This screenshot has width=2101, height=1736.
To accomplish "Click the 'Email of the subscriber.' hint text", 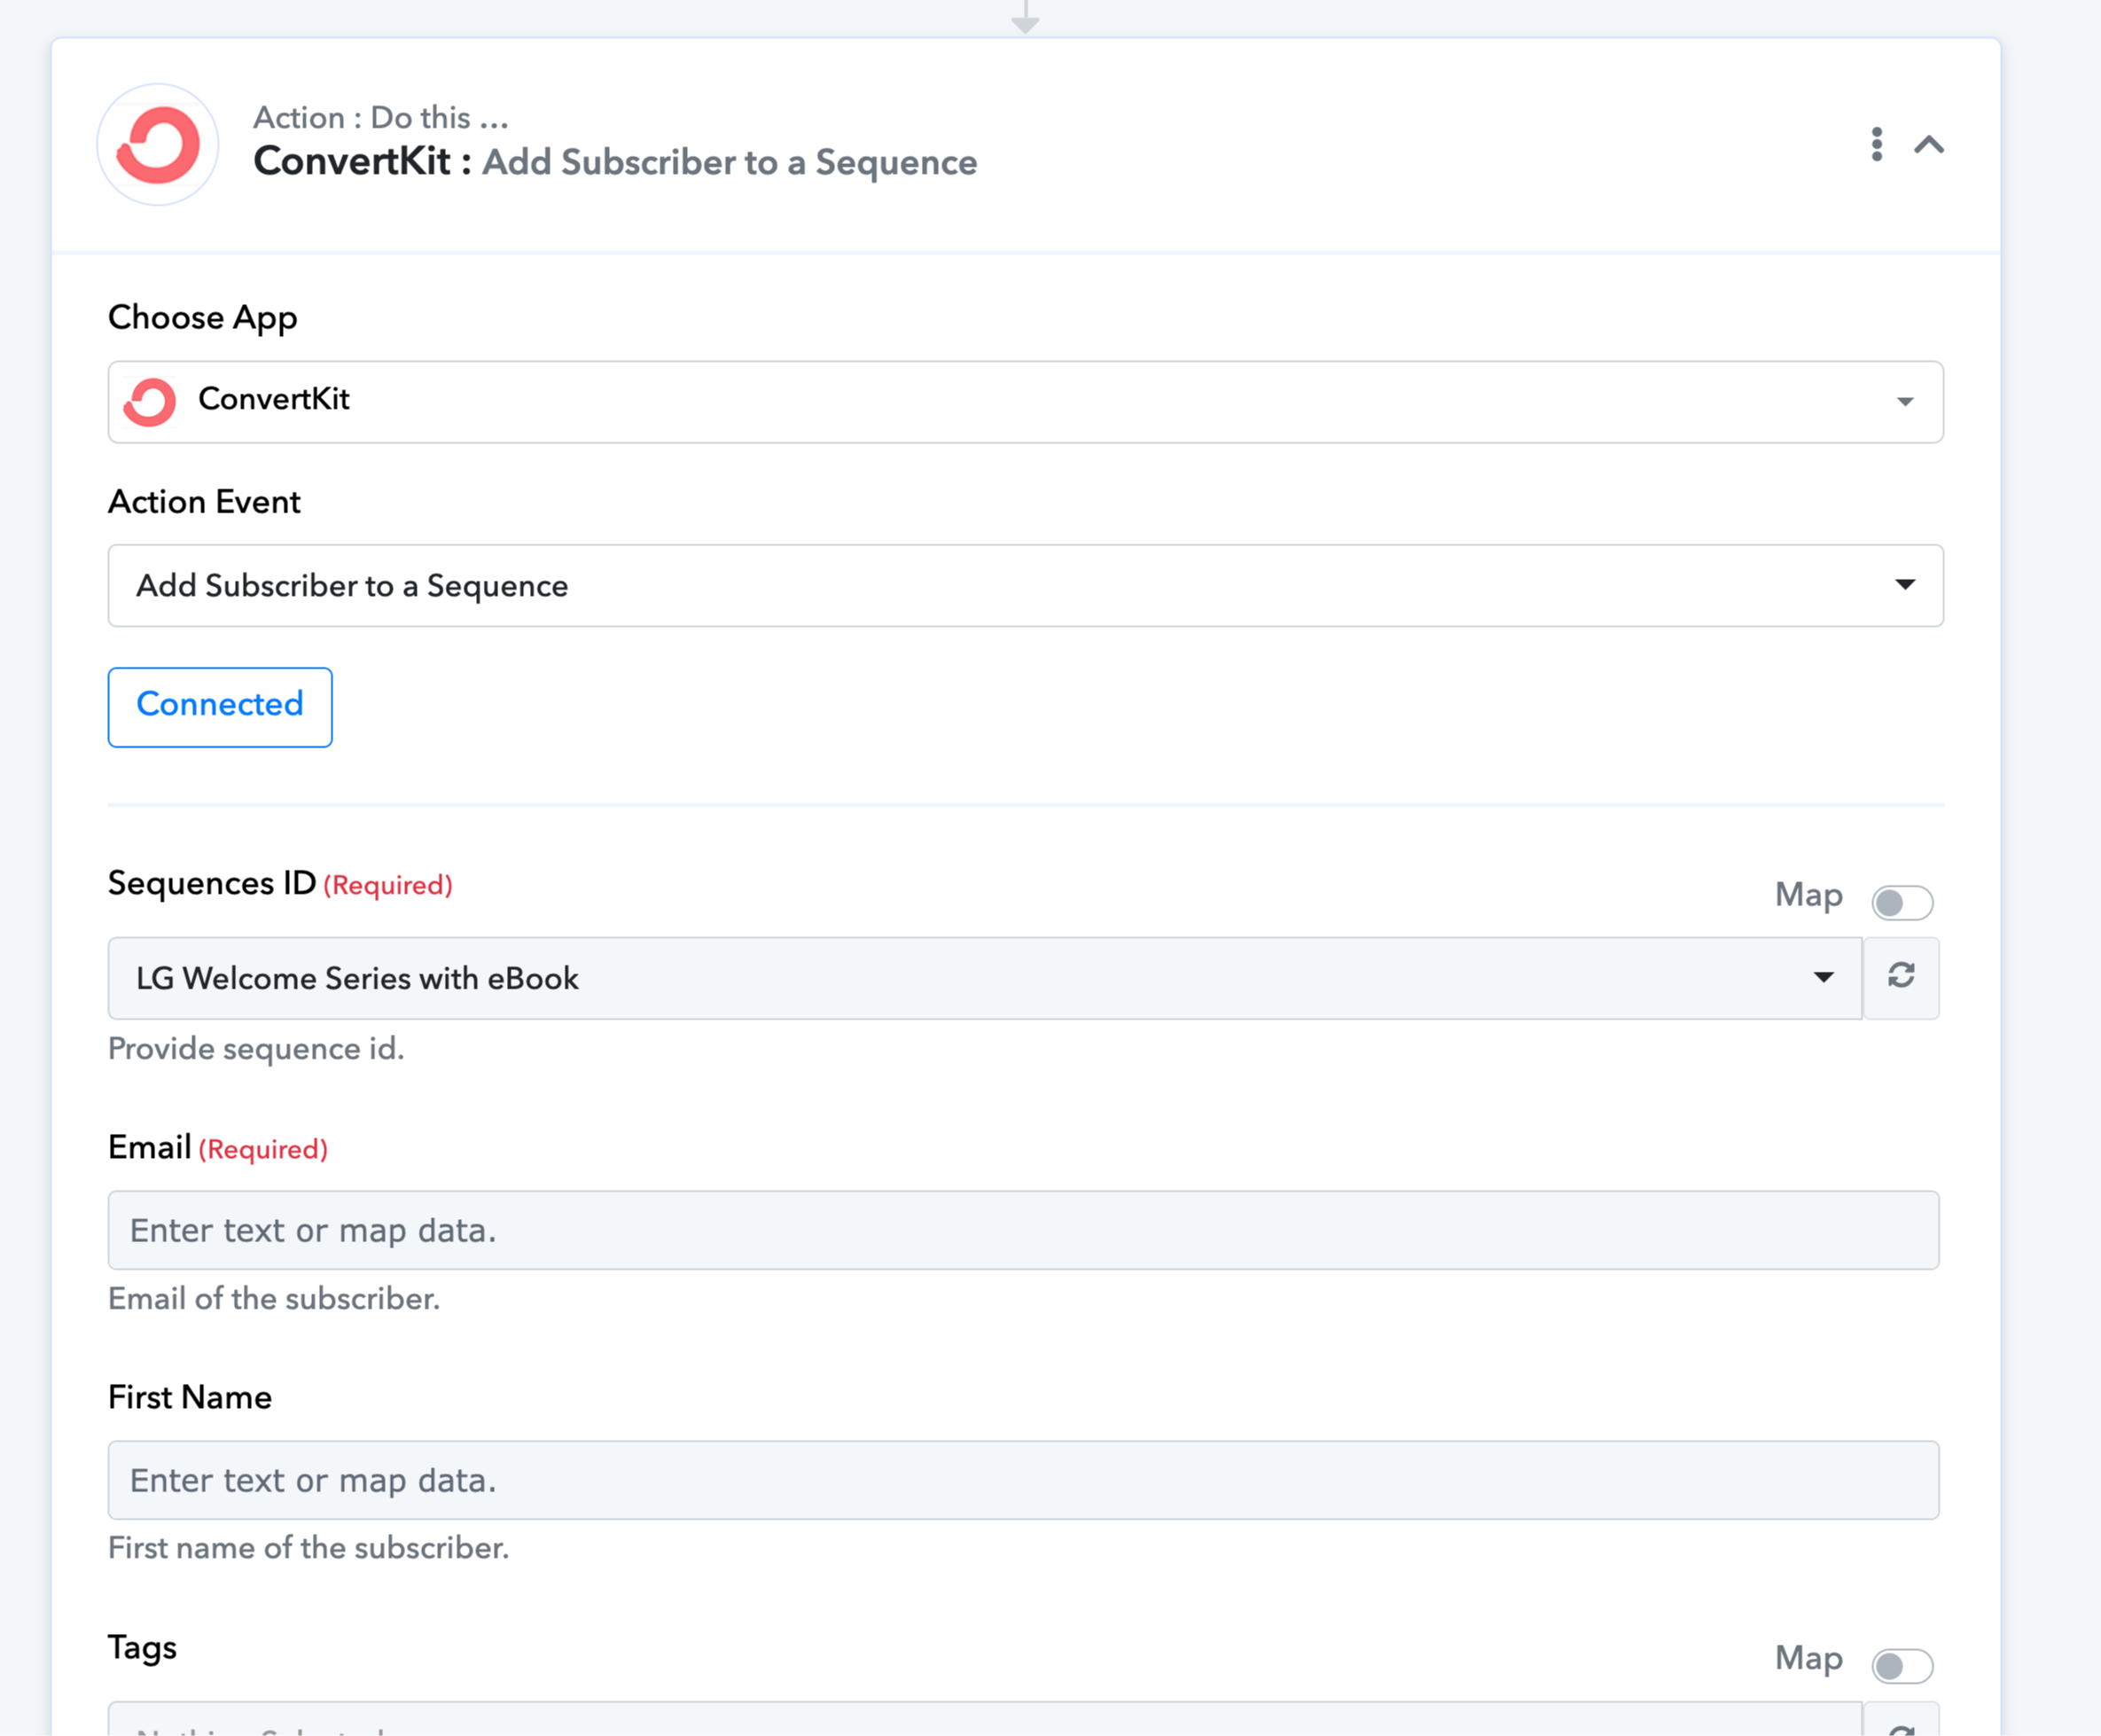I will 274,1299.
